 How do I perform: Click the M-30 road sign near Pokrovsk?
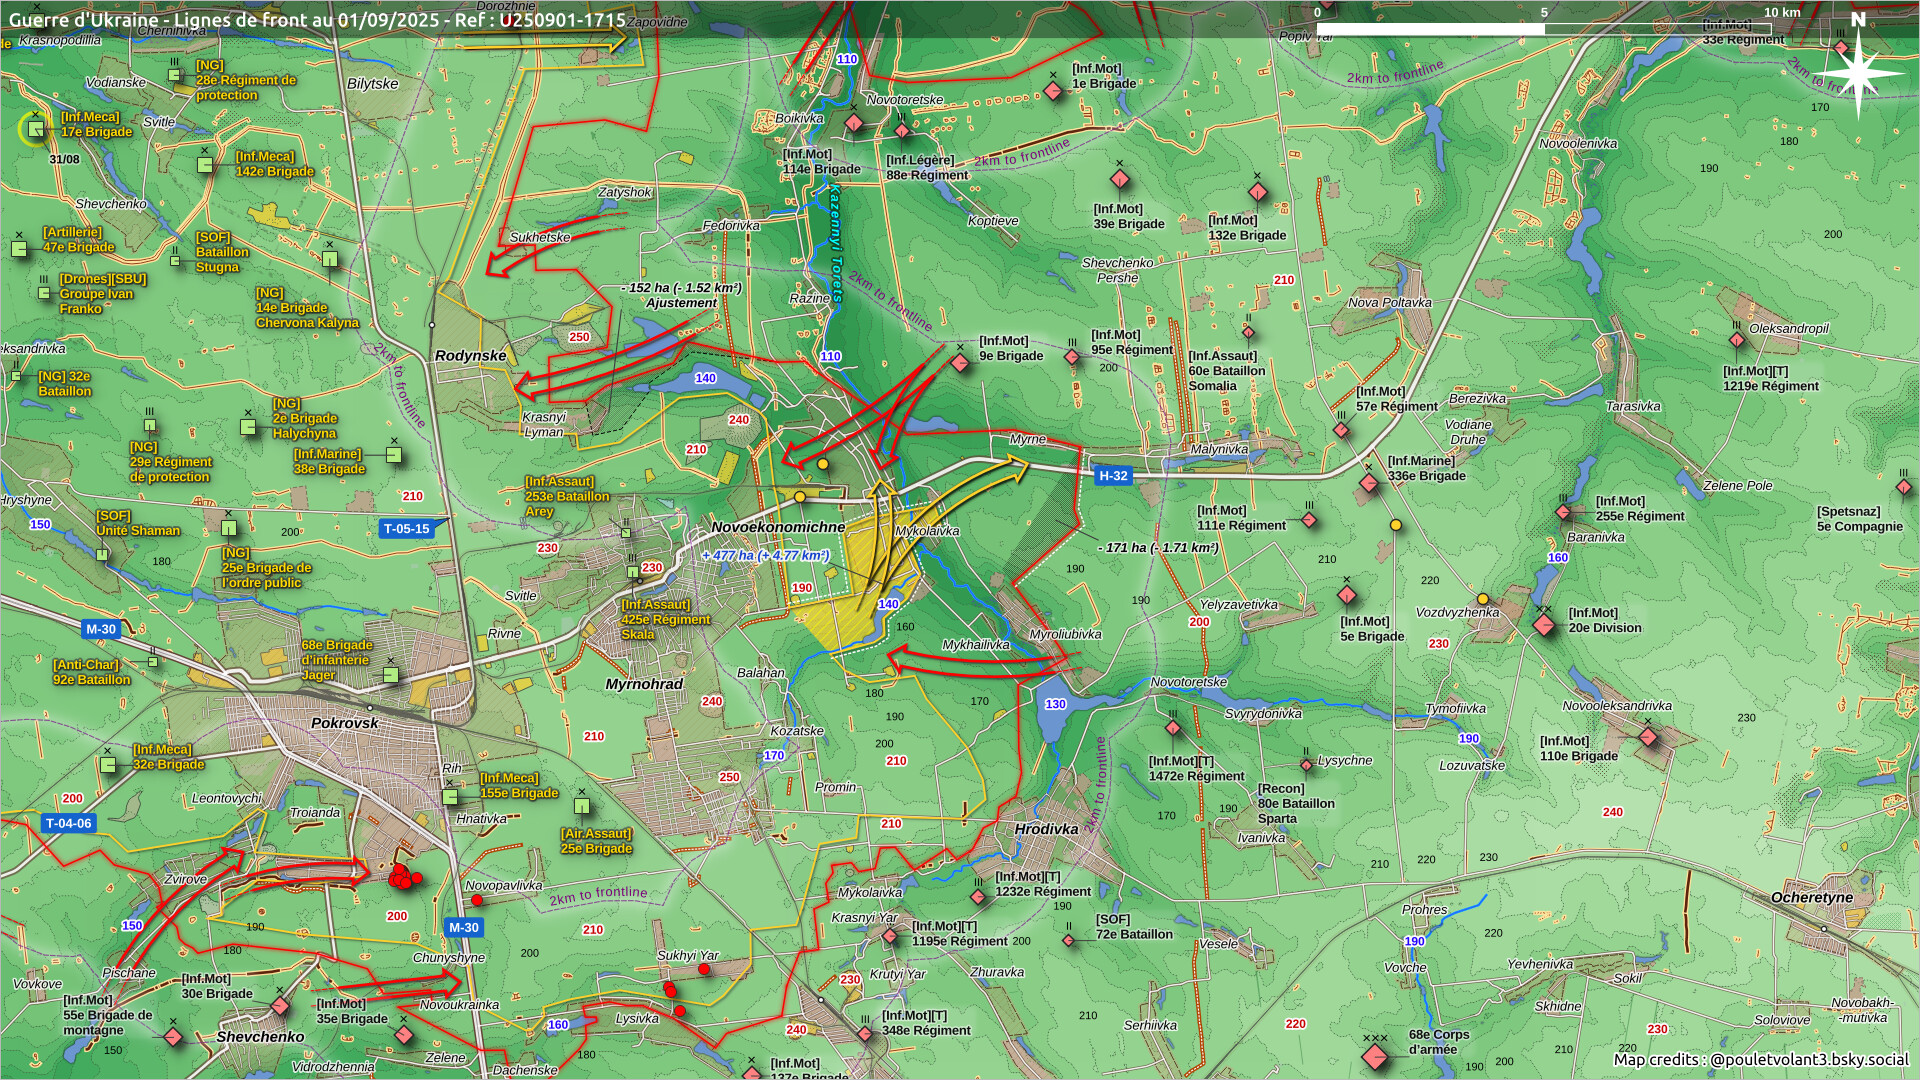(x=101, y=629)
